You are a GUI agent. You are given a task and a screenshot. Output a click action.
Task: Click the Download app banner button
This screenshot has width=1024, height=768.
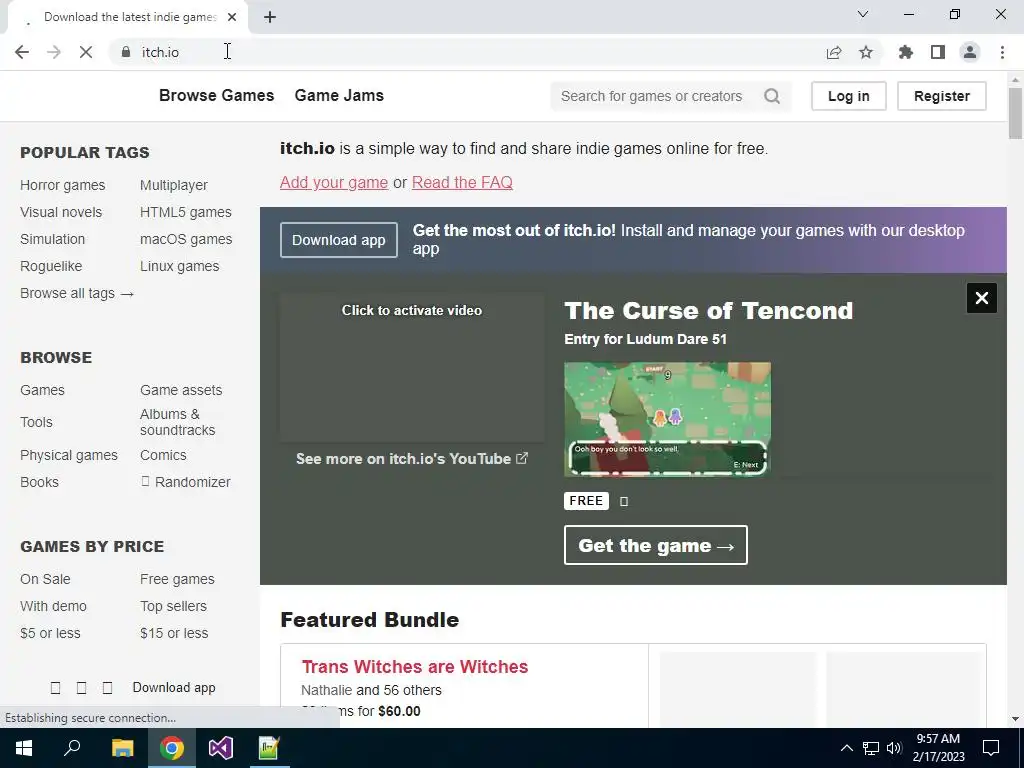339,240
